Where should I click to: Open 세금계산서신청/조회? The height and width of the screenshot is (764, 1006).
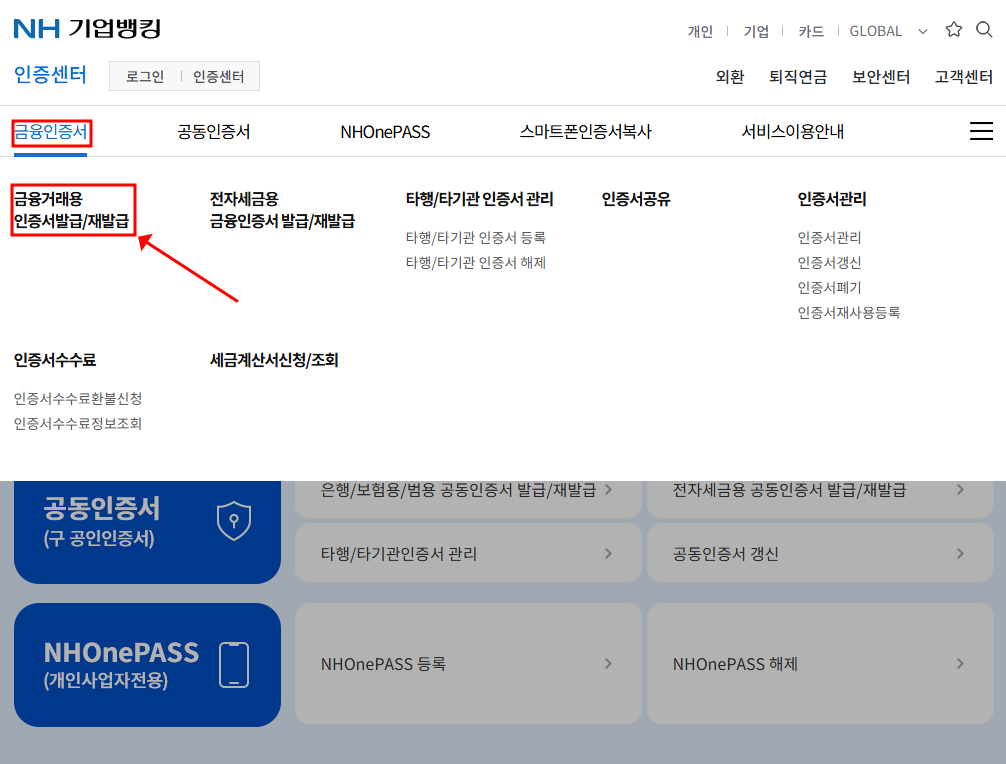(274, 360)
